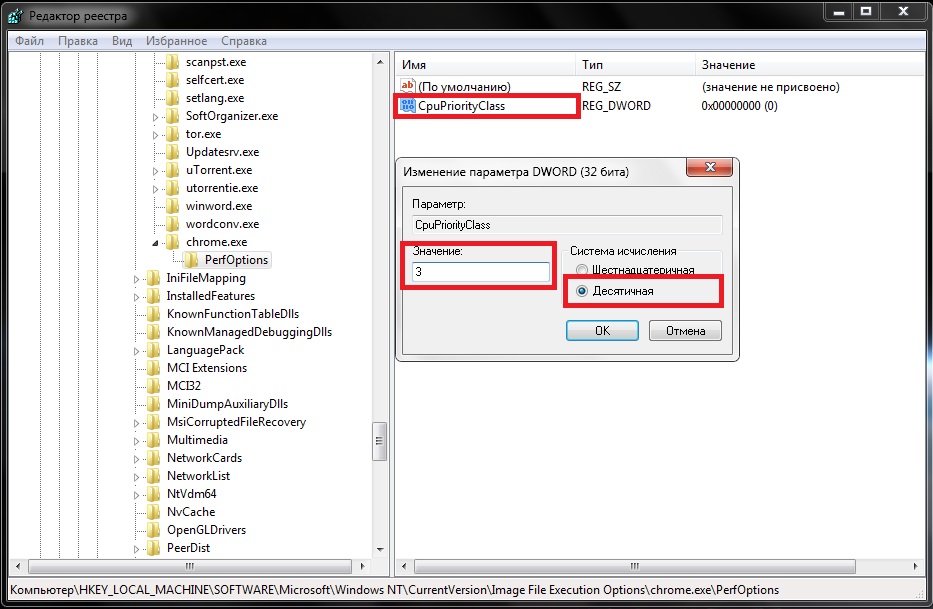
Task: Click the CpuPriorityClass DWORD value icon
Action: tap(407, 105)
